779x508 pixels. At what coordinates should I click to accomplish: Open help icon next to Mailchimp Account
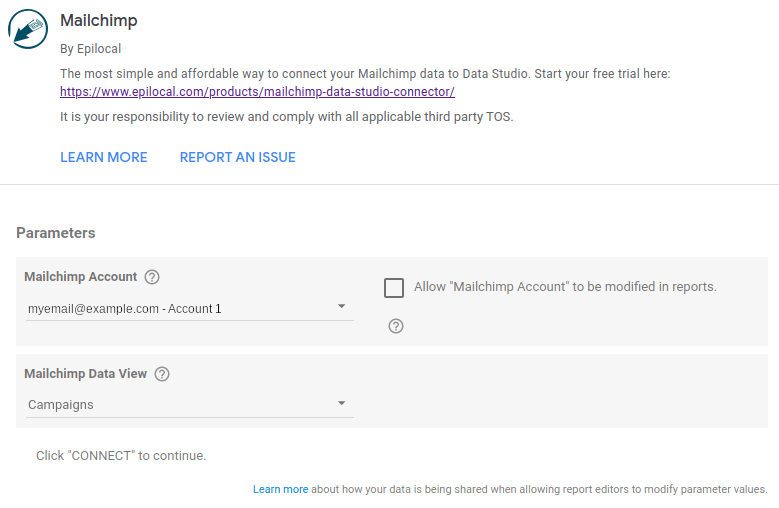pos(152,277)
